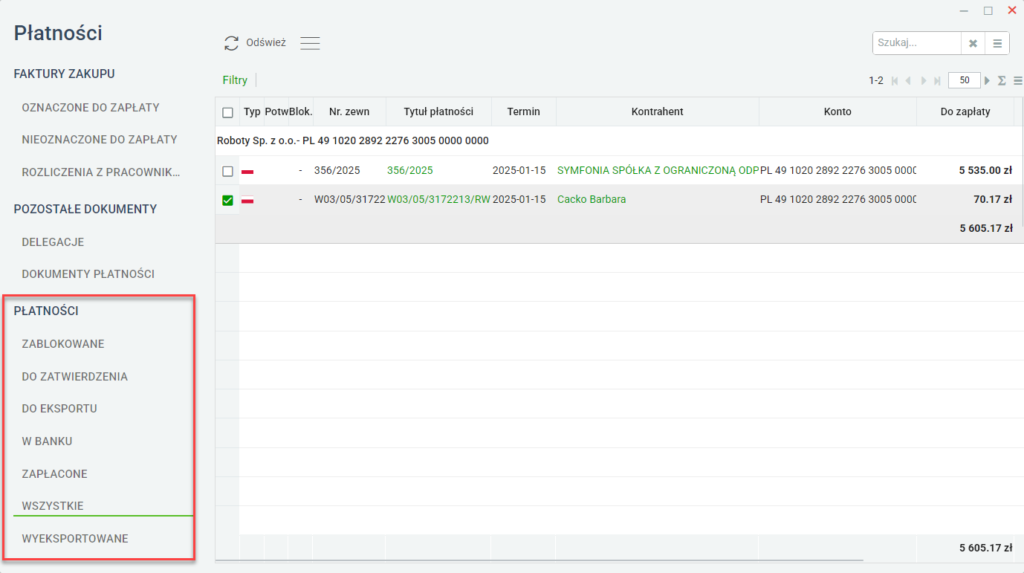Select the Roboty Sp. z o.o. group row

[618, 140]
